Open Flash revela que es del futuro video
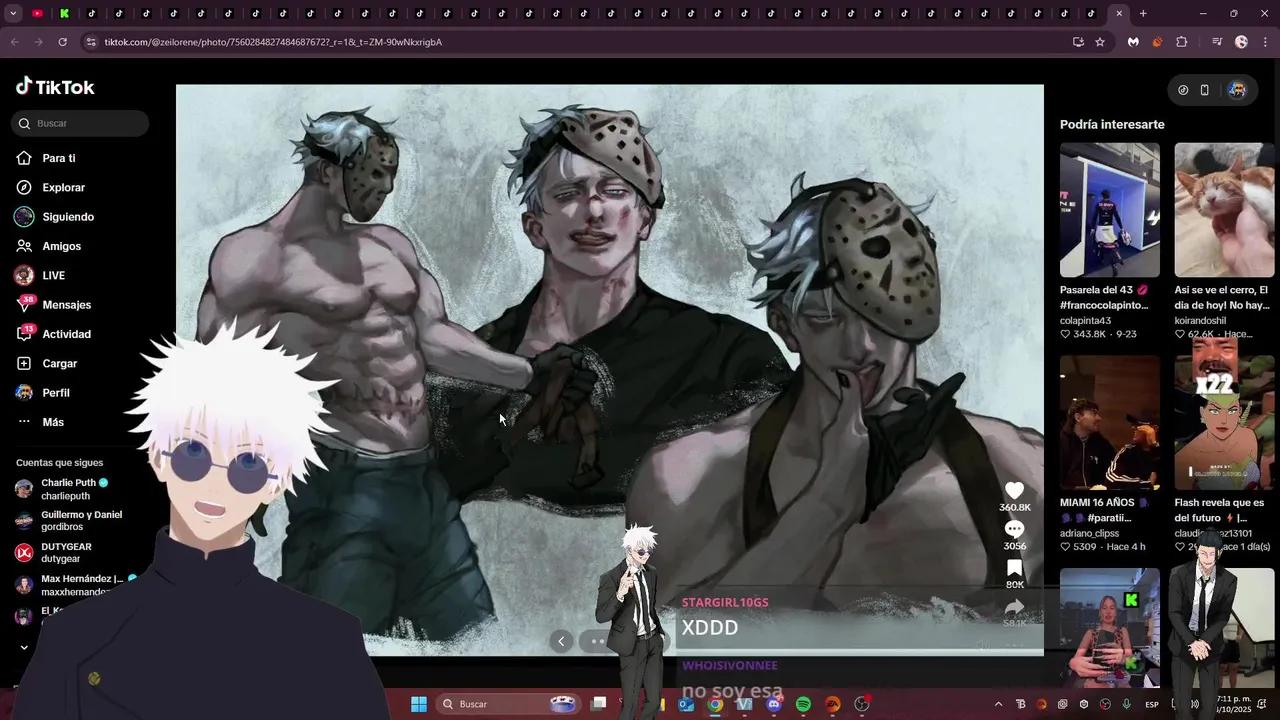1280x720 pixels. coord(1224,422)
